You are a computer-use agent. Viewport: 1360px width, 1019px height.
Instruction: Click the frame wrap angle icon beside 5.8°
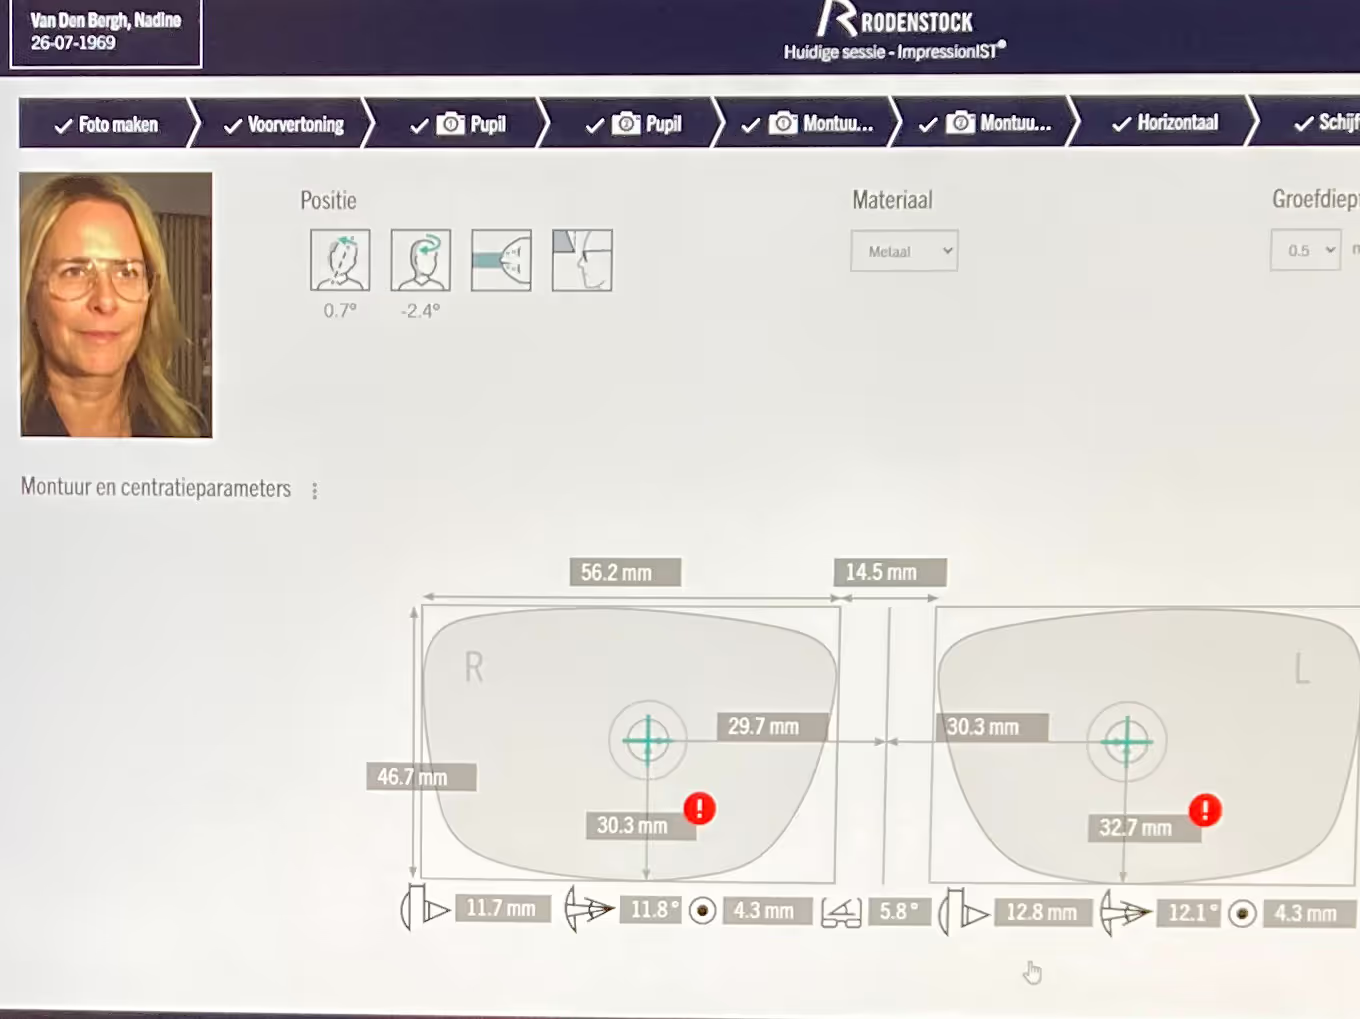pos(841,912)
